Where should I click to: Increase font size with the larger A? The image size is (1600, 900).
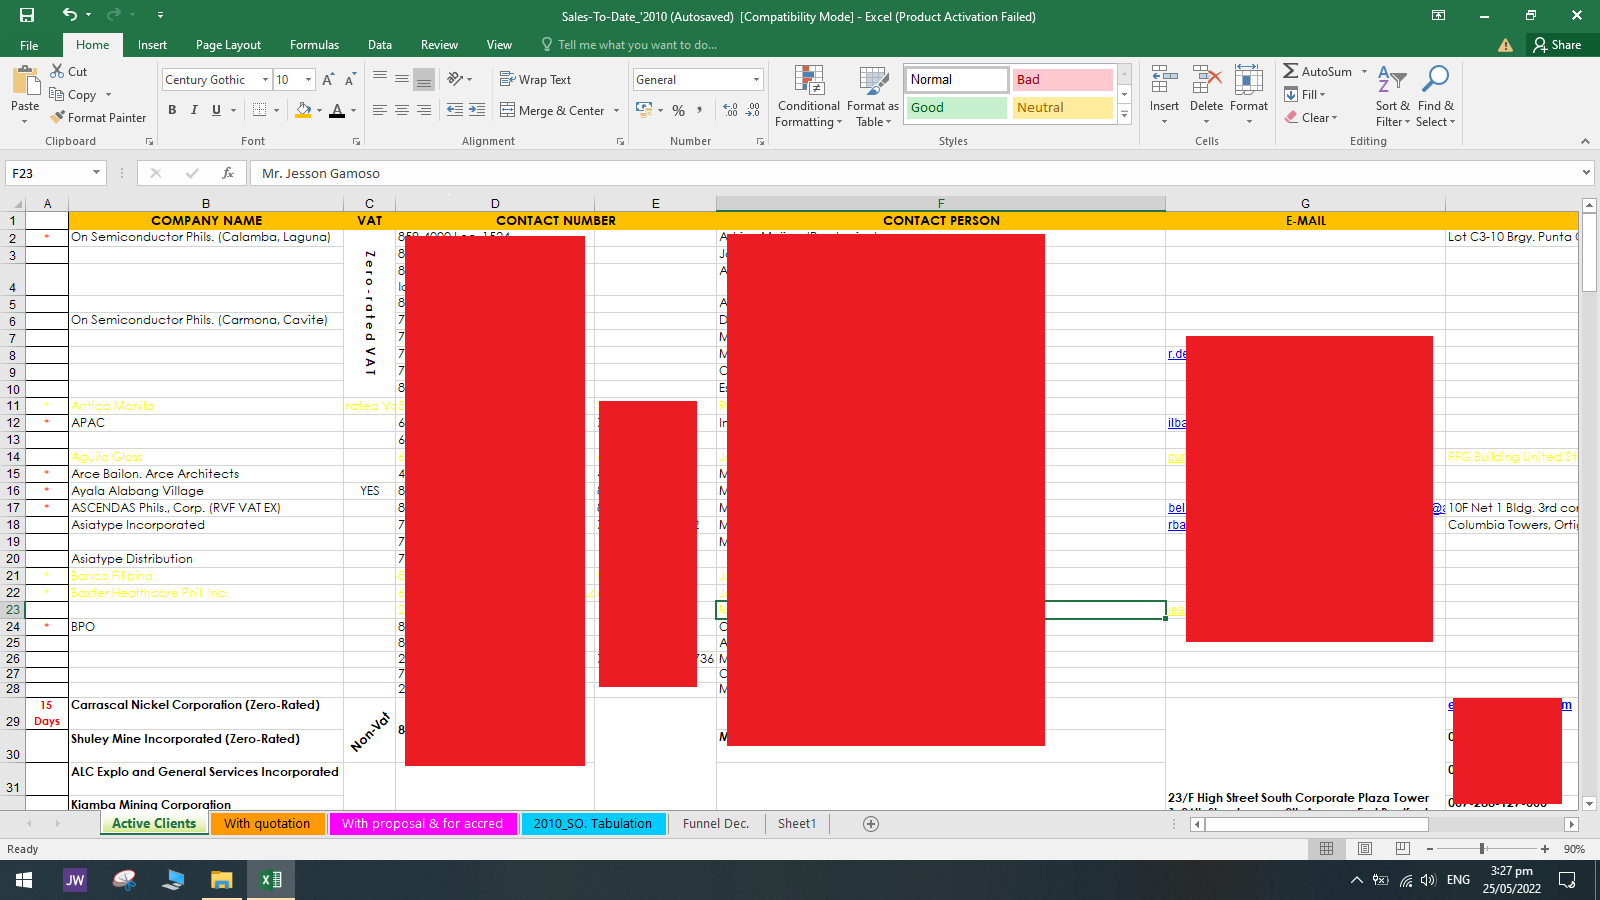coord(328,80)
